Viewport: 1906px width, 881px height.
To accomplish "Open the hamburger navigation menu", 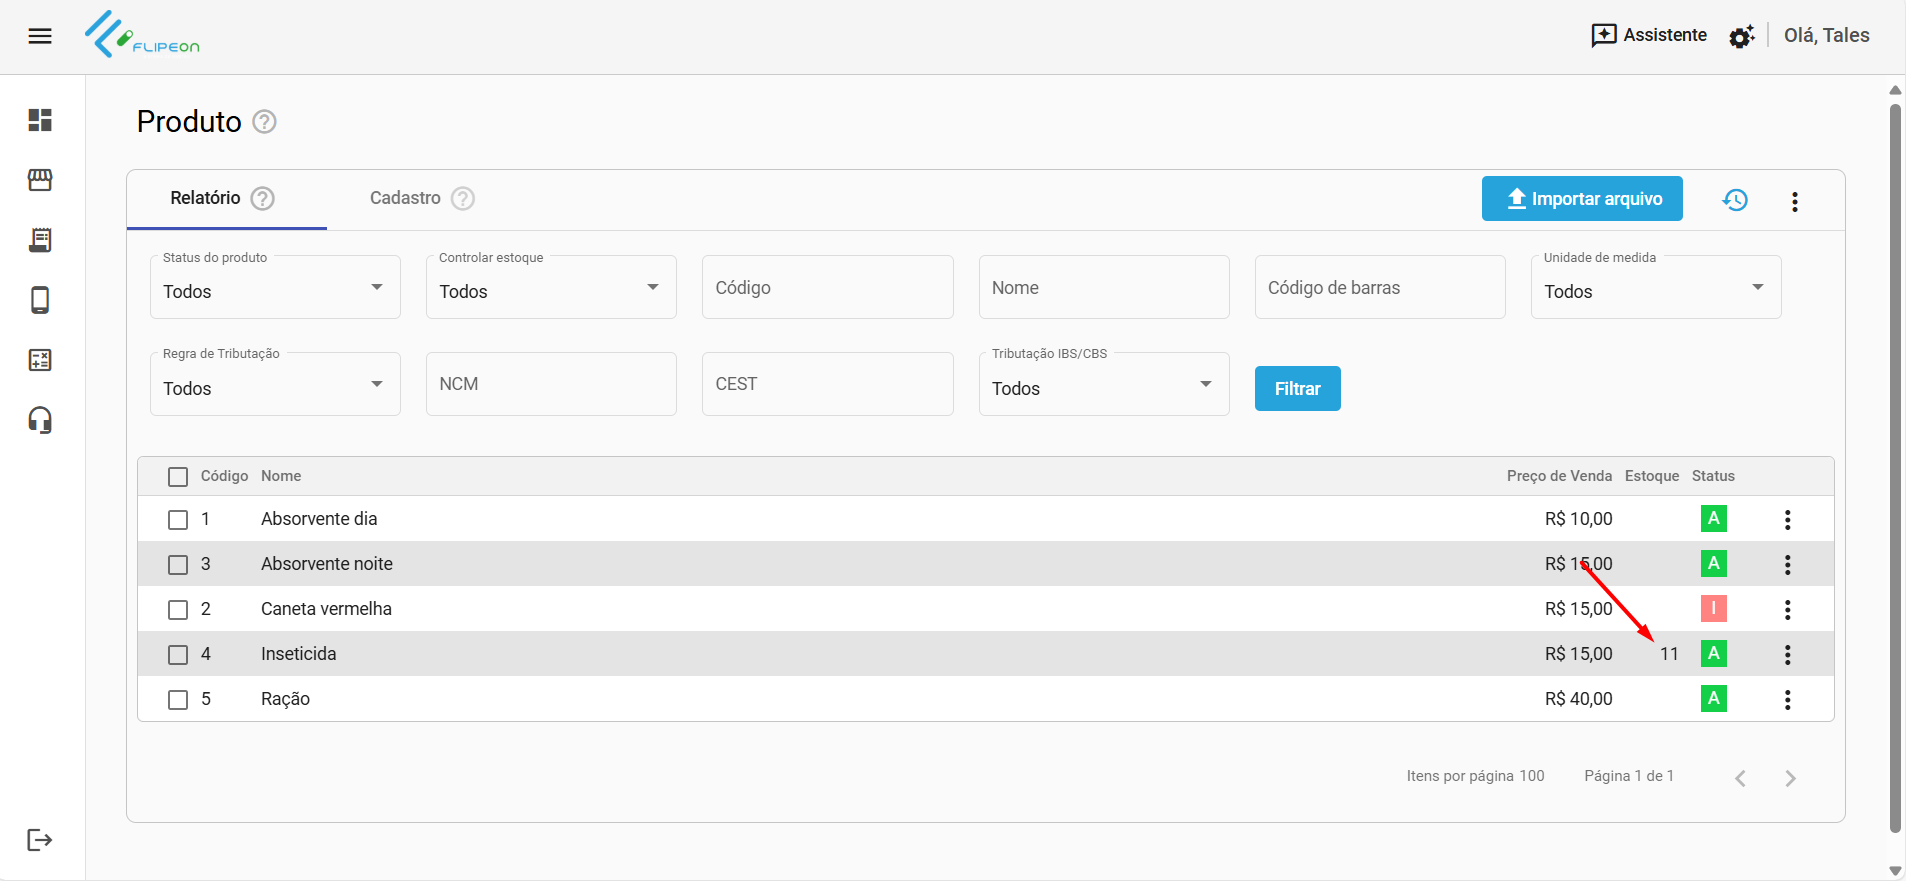I will pyautogui.click(x=40, y=37).
